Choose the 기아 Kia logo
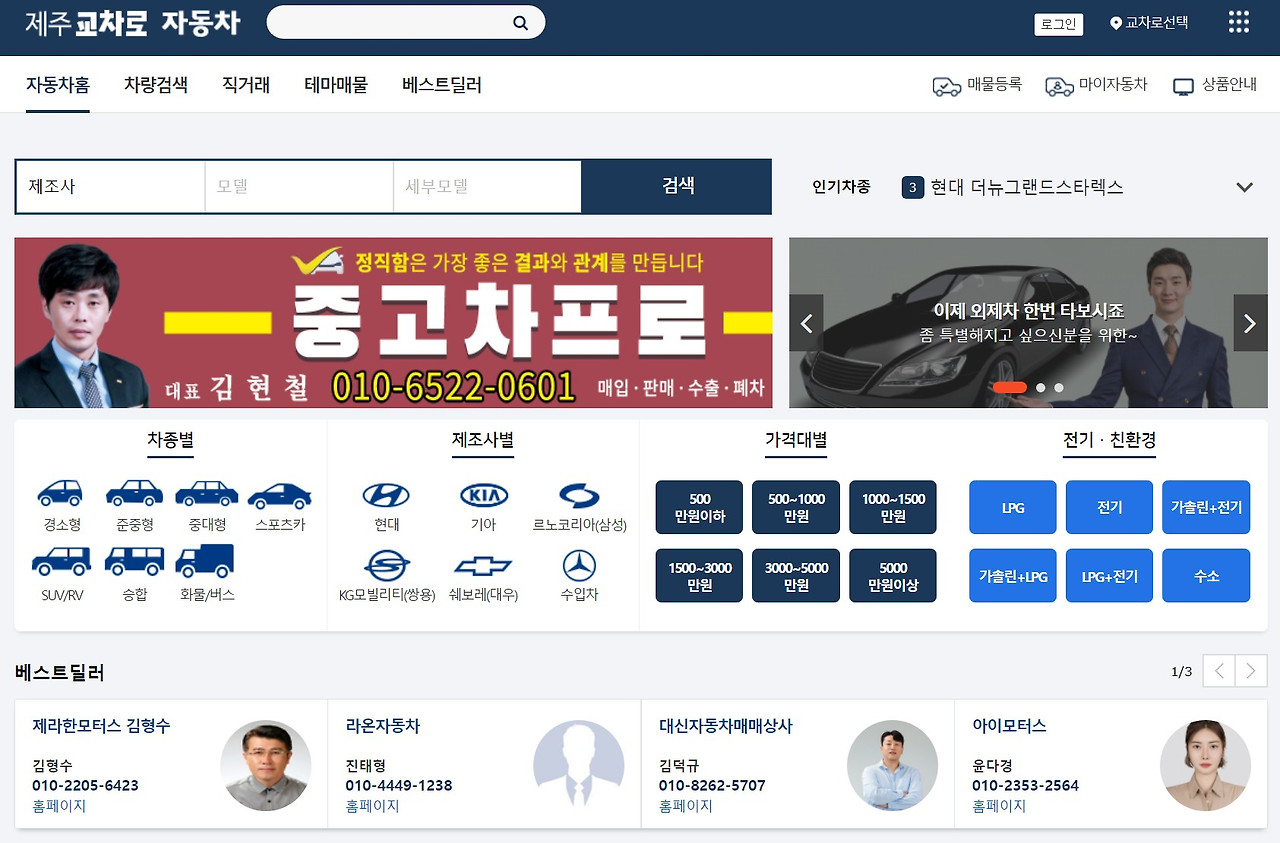 point(484,495)
